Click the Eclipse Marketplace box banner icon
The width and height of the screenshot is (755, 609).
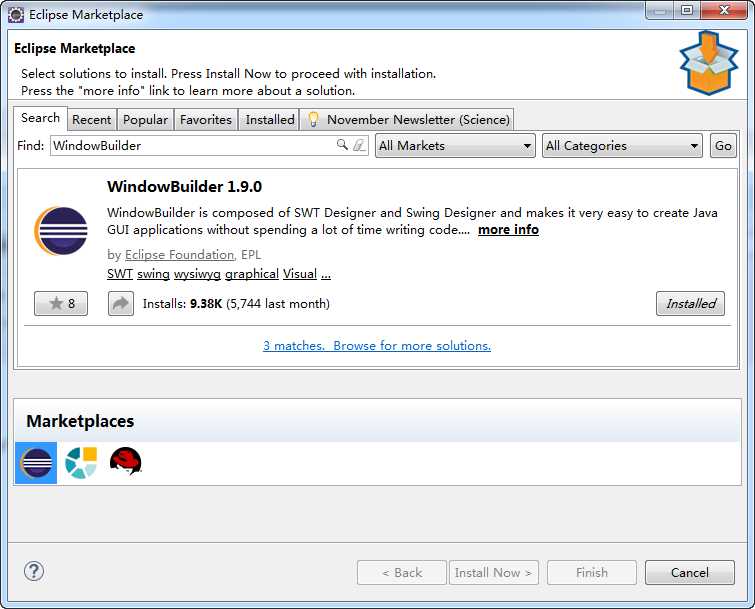coord(708,63)
